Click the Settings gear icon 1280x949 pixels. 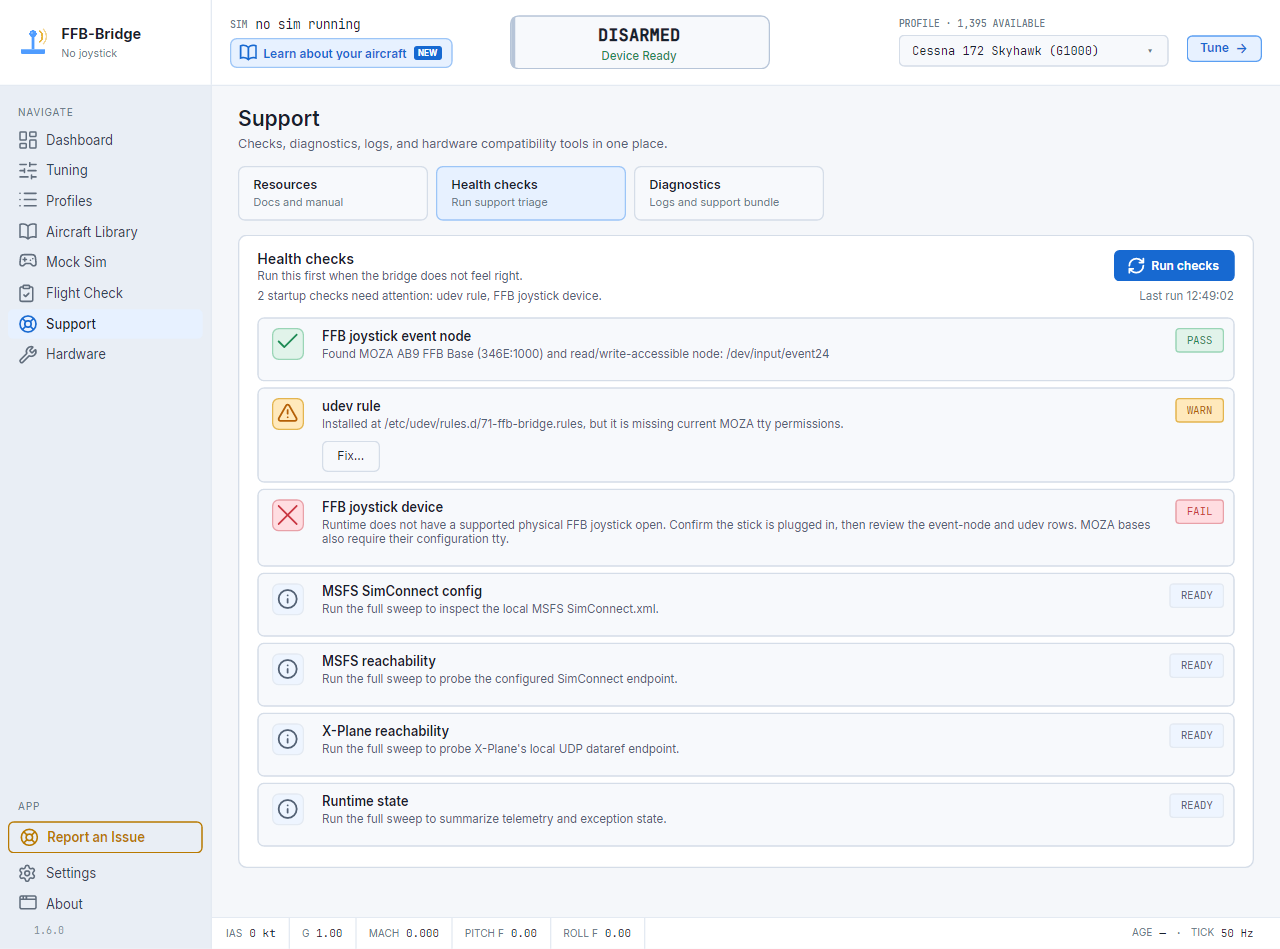pos(28,873)
